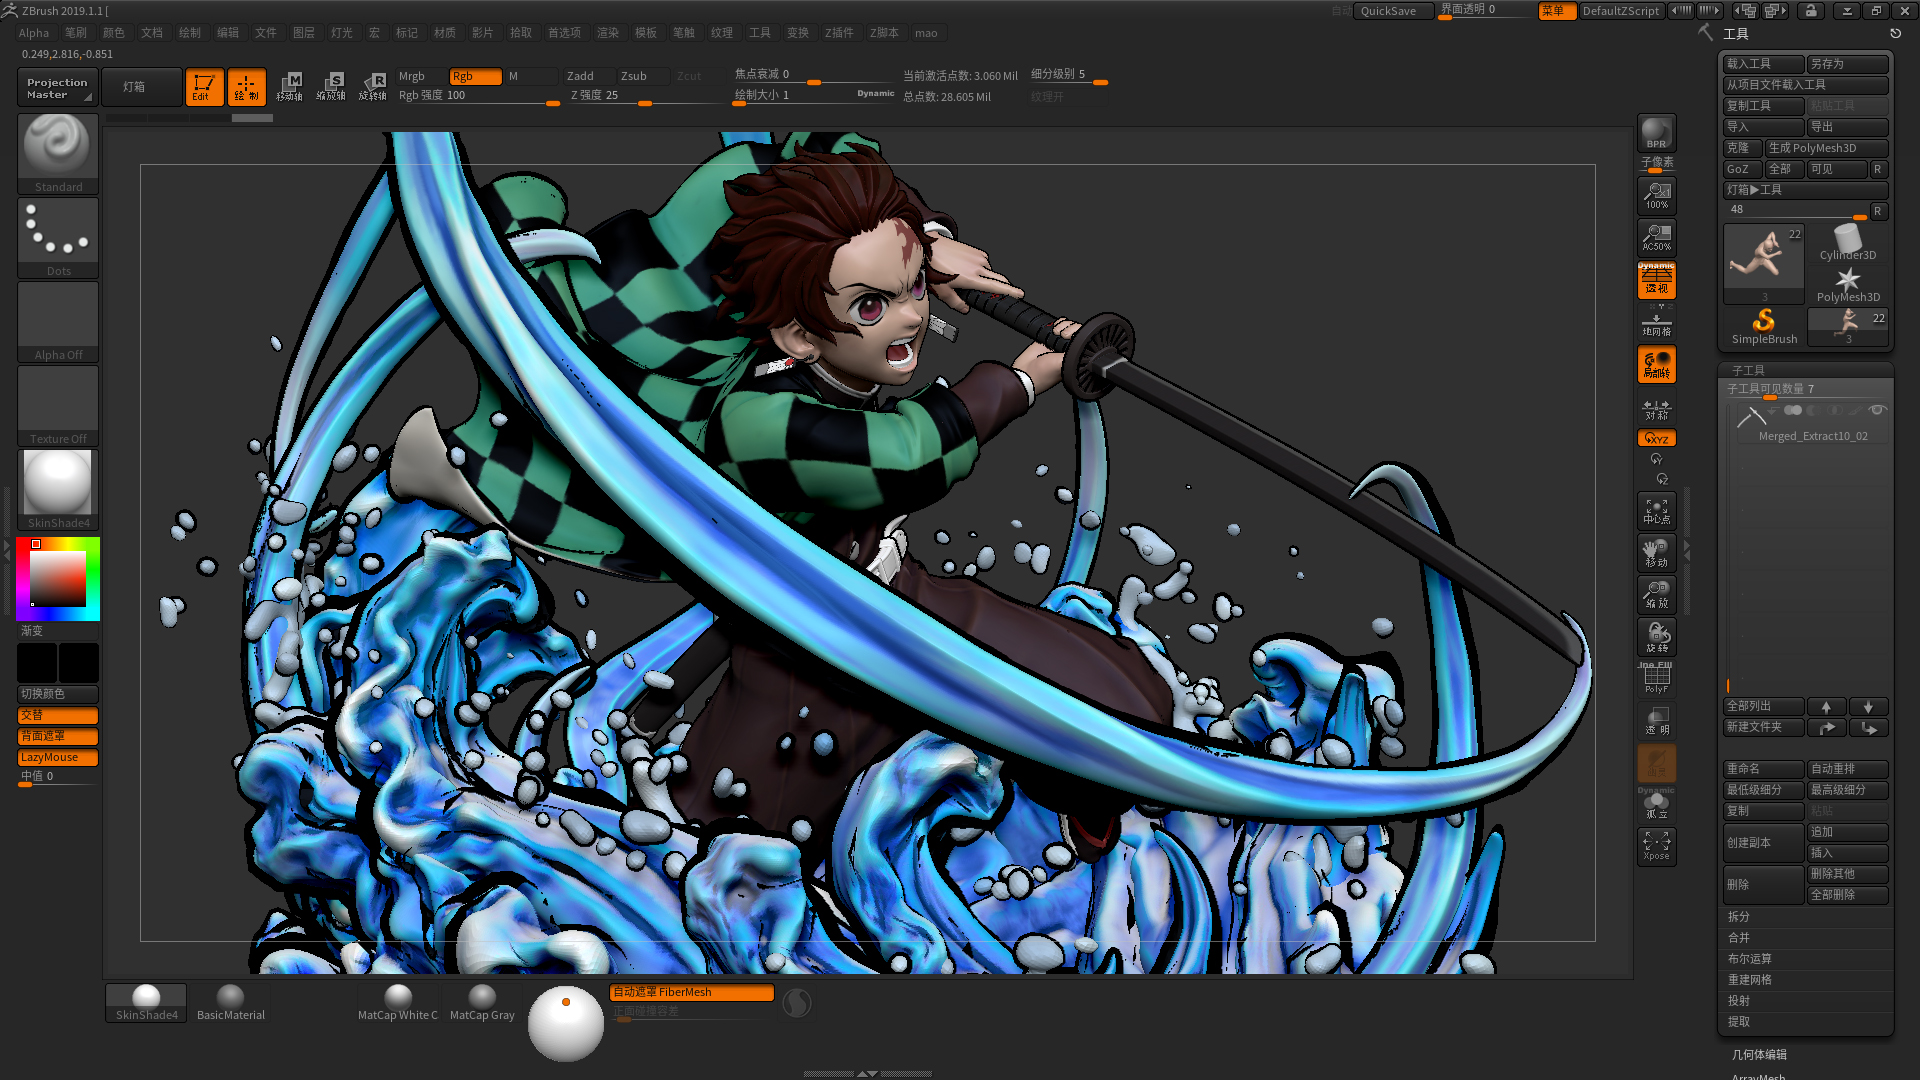Image resolution: width=1920 pixels, height=1080 pixels.
Task: Toggle Merged_Extract10_02 eye visibility
Action: click(1877, 410)
